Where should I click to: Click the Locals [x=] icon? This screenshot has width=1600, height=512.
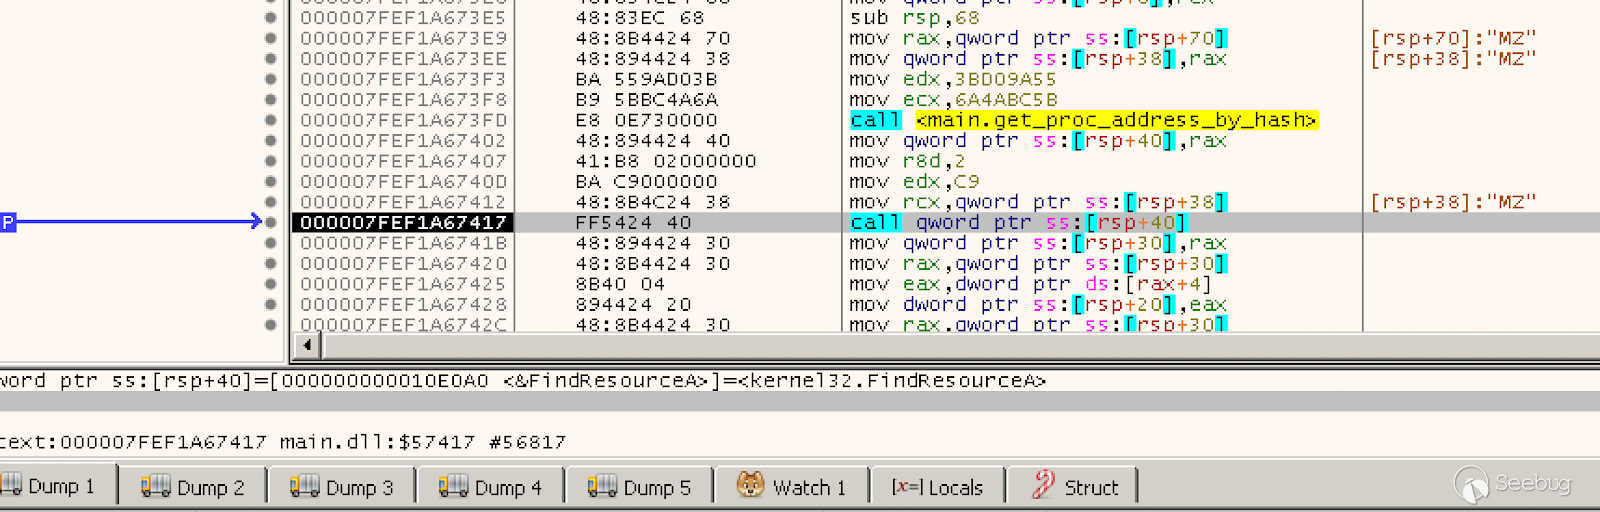(x=907, y=487)
